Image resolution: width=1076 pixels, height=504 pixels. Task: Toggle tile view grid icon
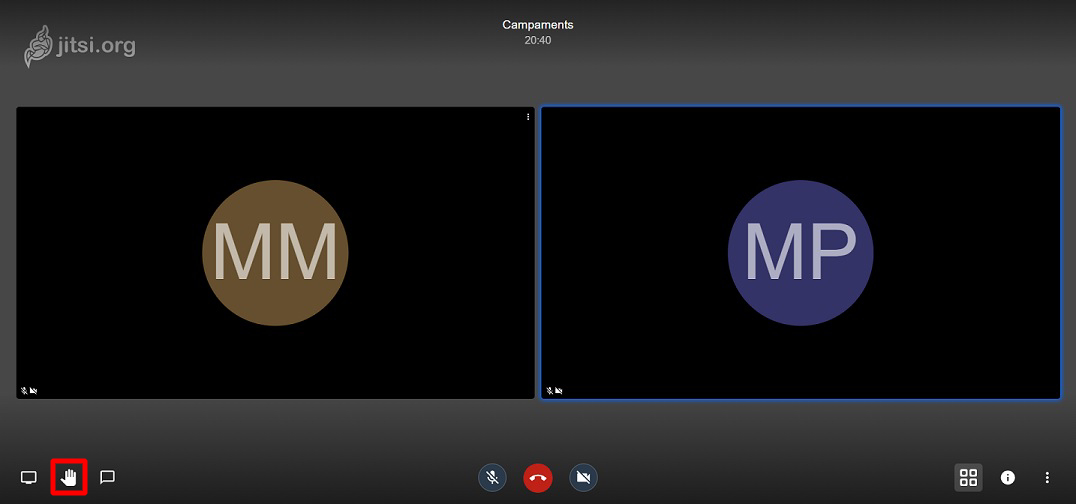pos(968,478)
